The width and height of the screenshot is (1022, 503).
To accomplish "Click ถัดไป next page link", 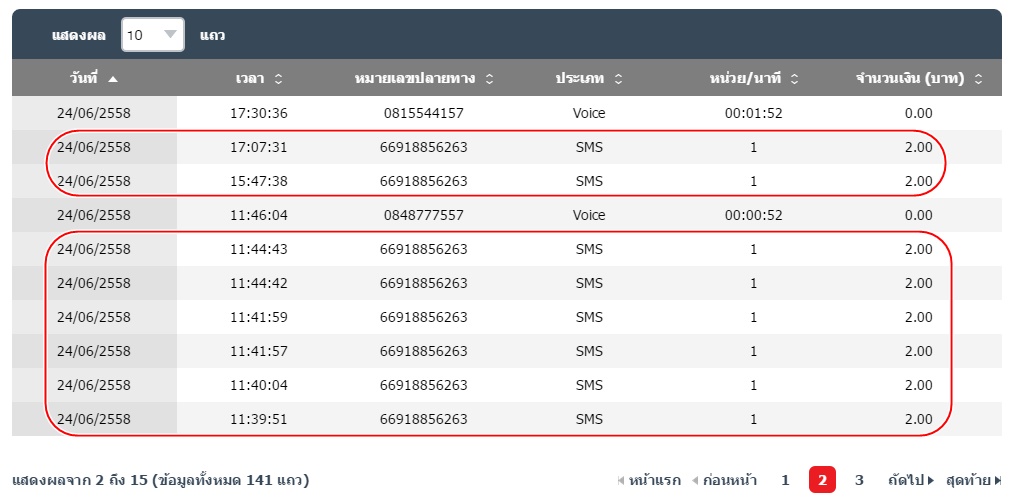I will [x=910, y=480].
